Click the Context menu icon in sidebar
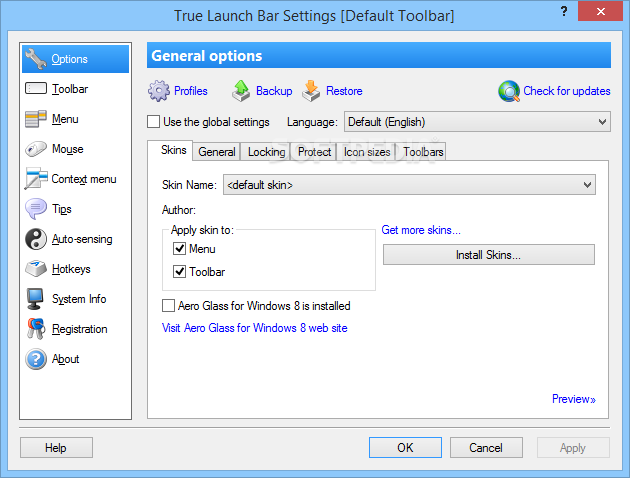 point(36,178)
